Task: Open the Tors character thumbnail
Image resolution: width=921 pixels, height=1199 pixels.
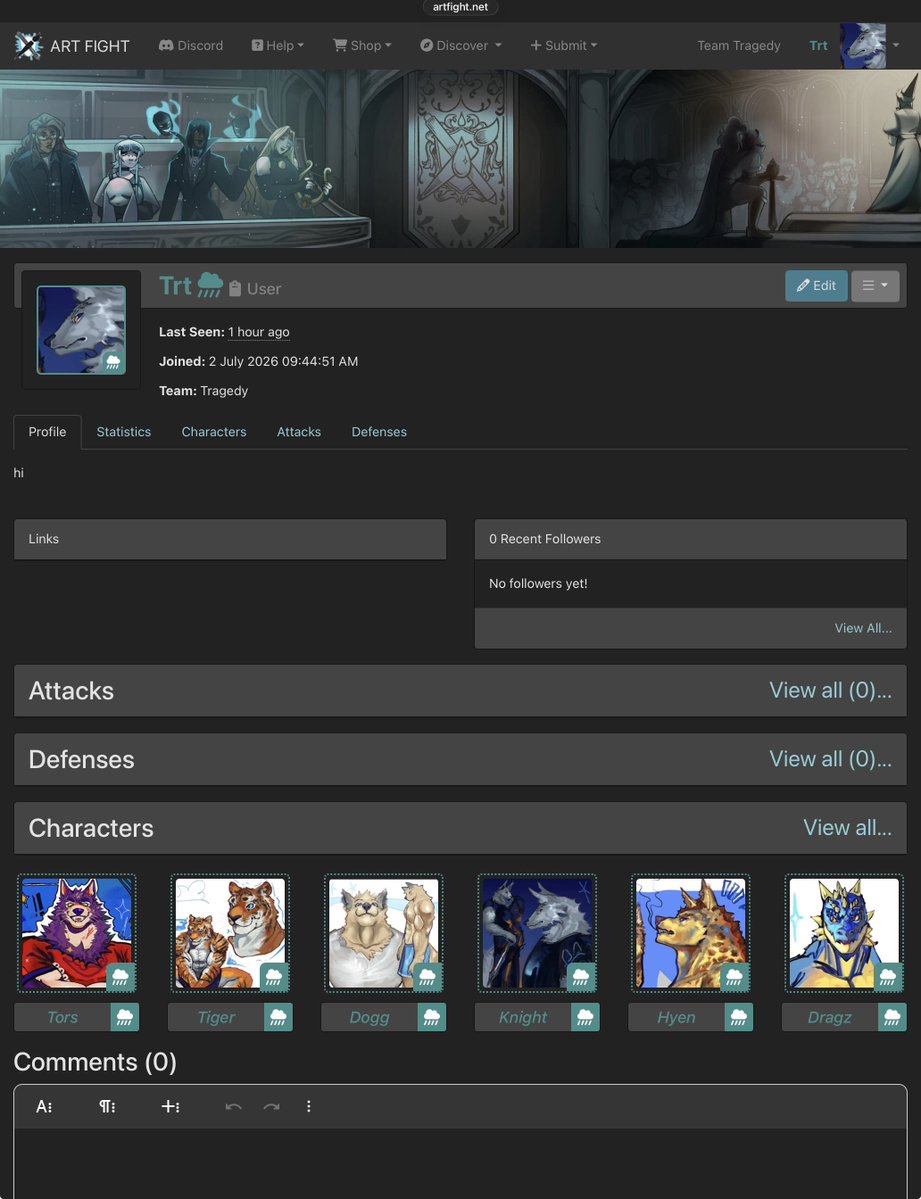Action: 76,934
